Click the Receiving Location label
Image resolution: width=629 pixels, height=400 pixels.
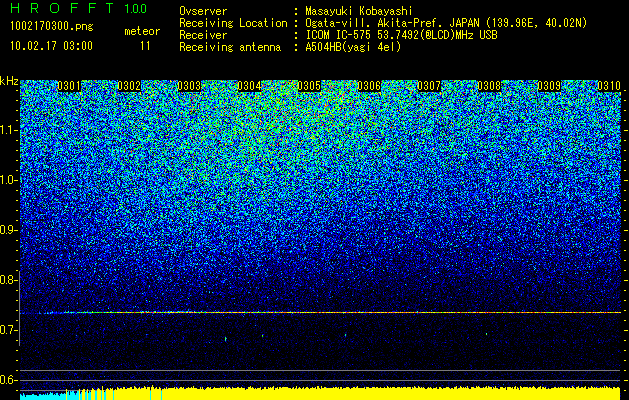click(x=233, y=23)
